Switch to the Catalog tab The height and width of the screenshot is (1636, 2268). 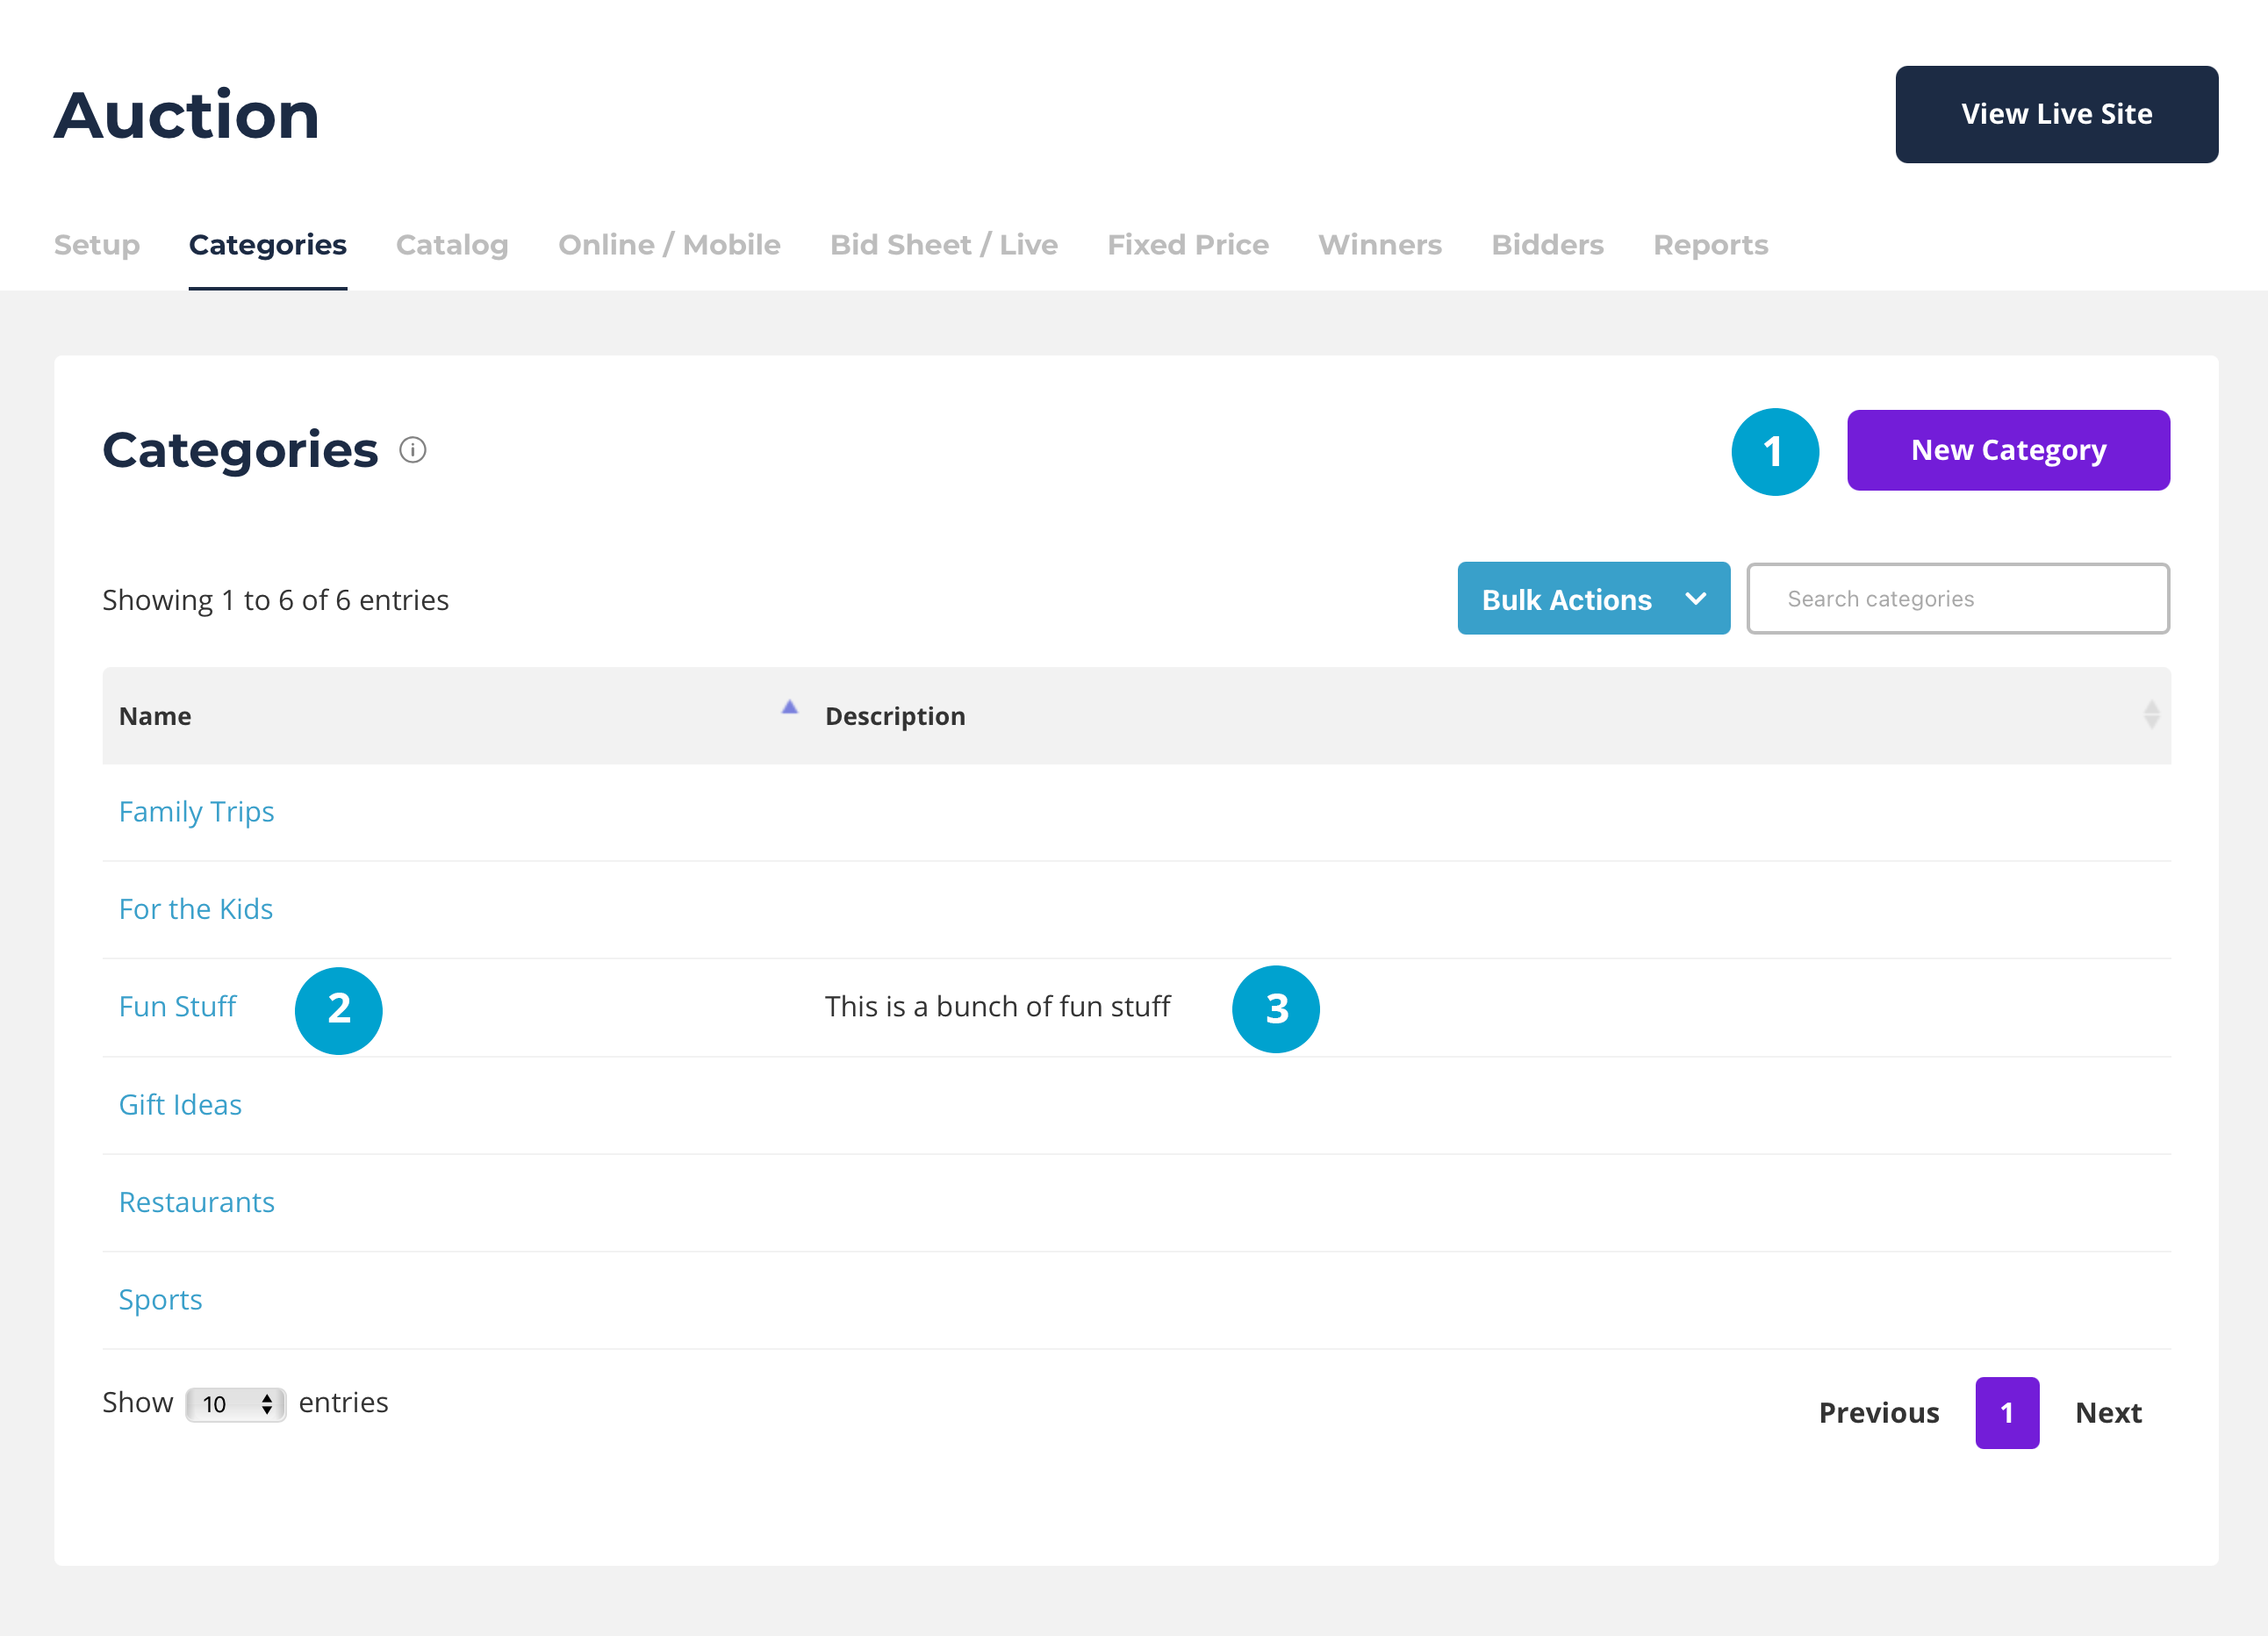[x=452, y=245]
